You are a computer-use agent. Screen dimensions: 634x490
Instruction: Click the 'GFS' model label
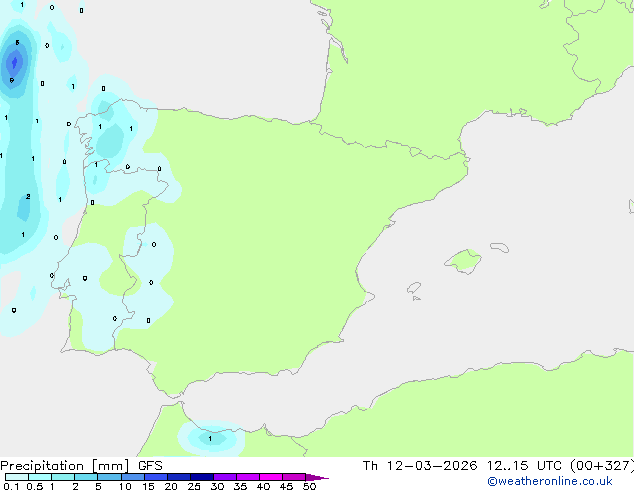[x=150, y=466]
